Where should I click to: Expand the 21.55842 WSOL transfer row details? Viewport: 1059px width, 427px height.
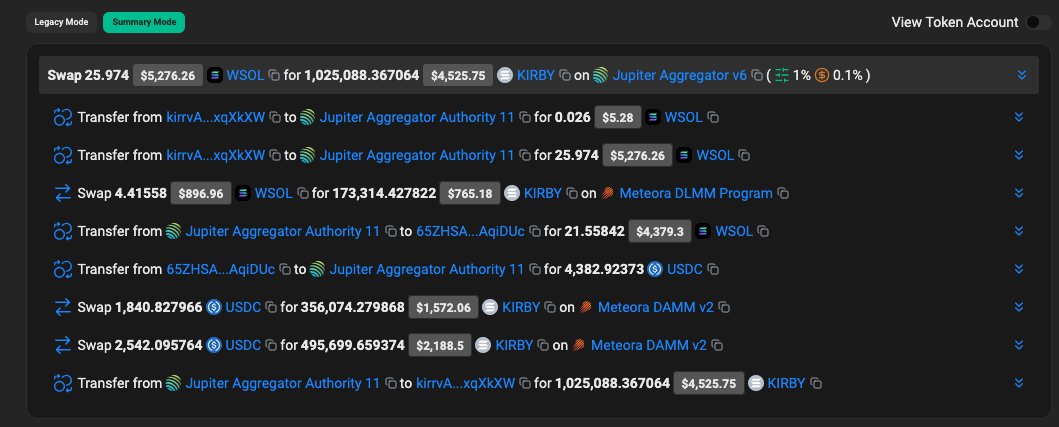pyautogui.click(x=1019, y=231)
